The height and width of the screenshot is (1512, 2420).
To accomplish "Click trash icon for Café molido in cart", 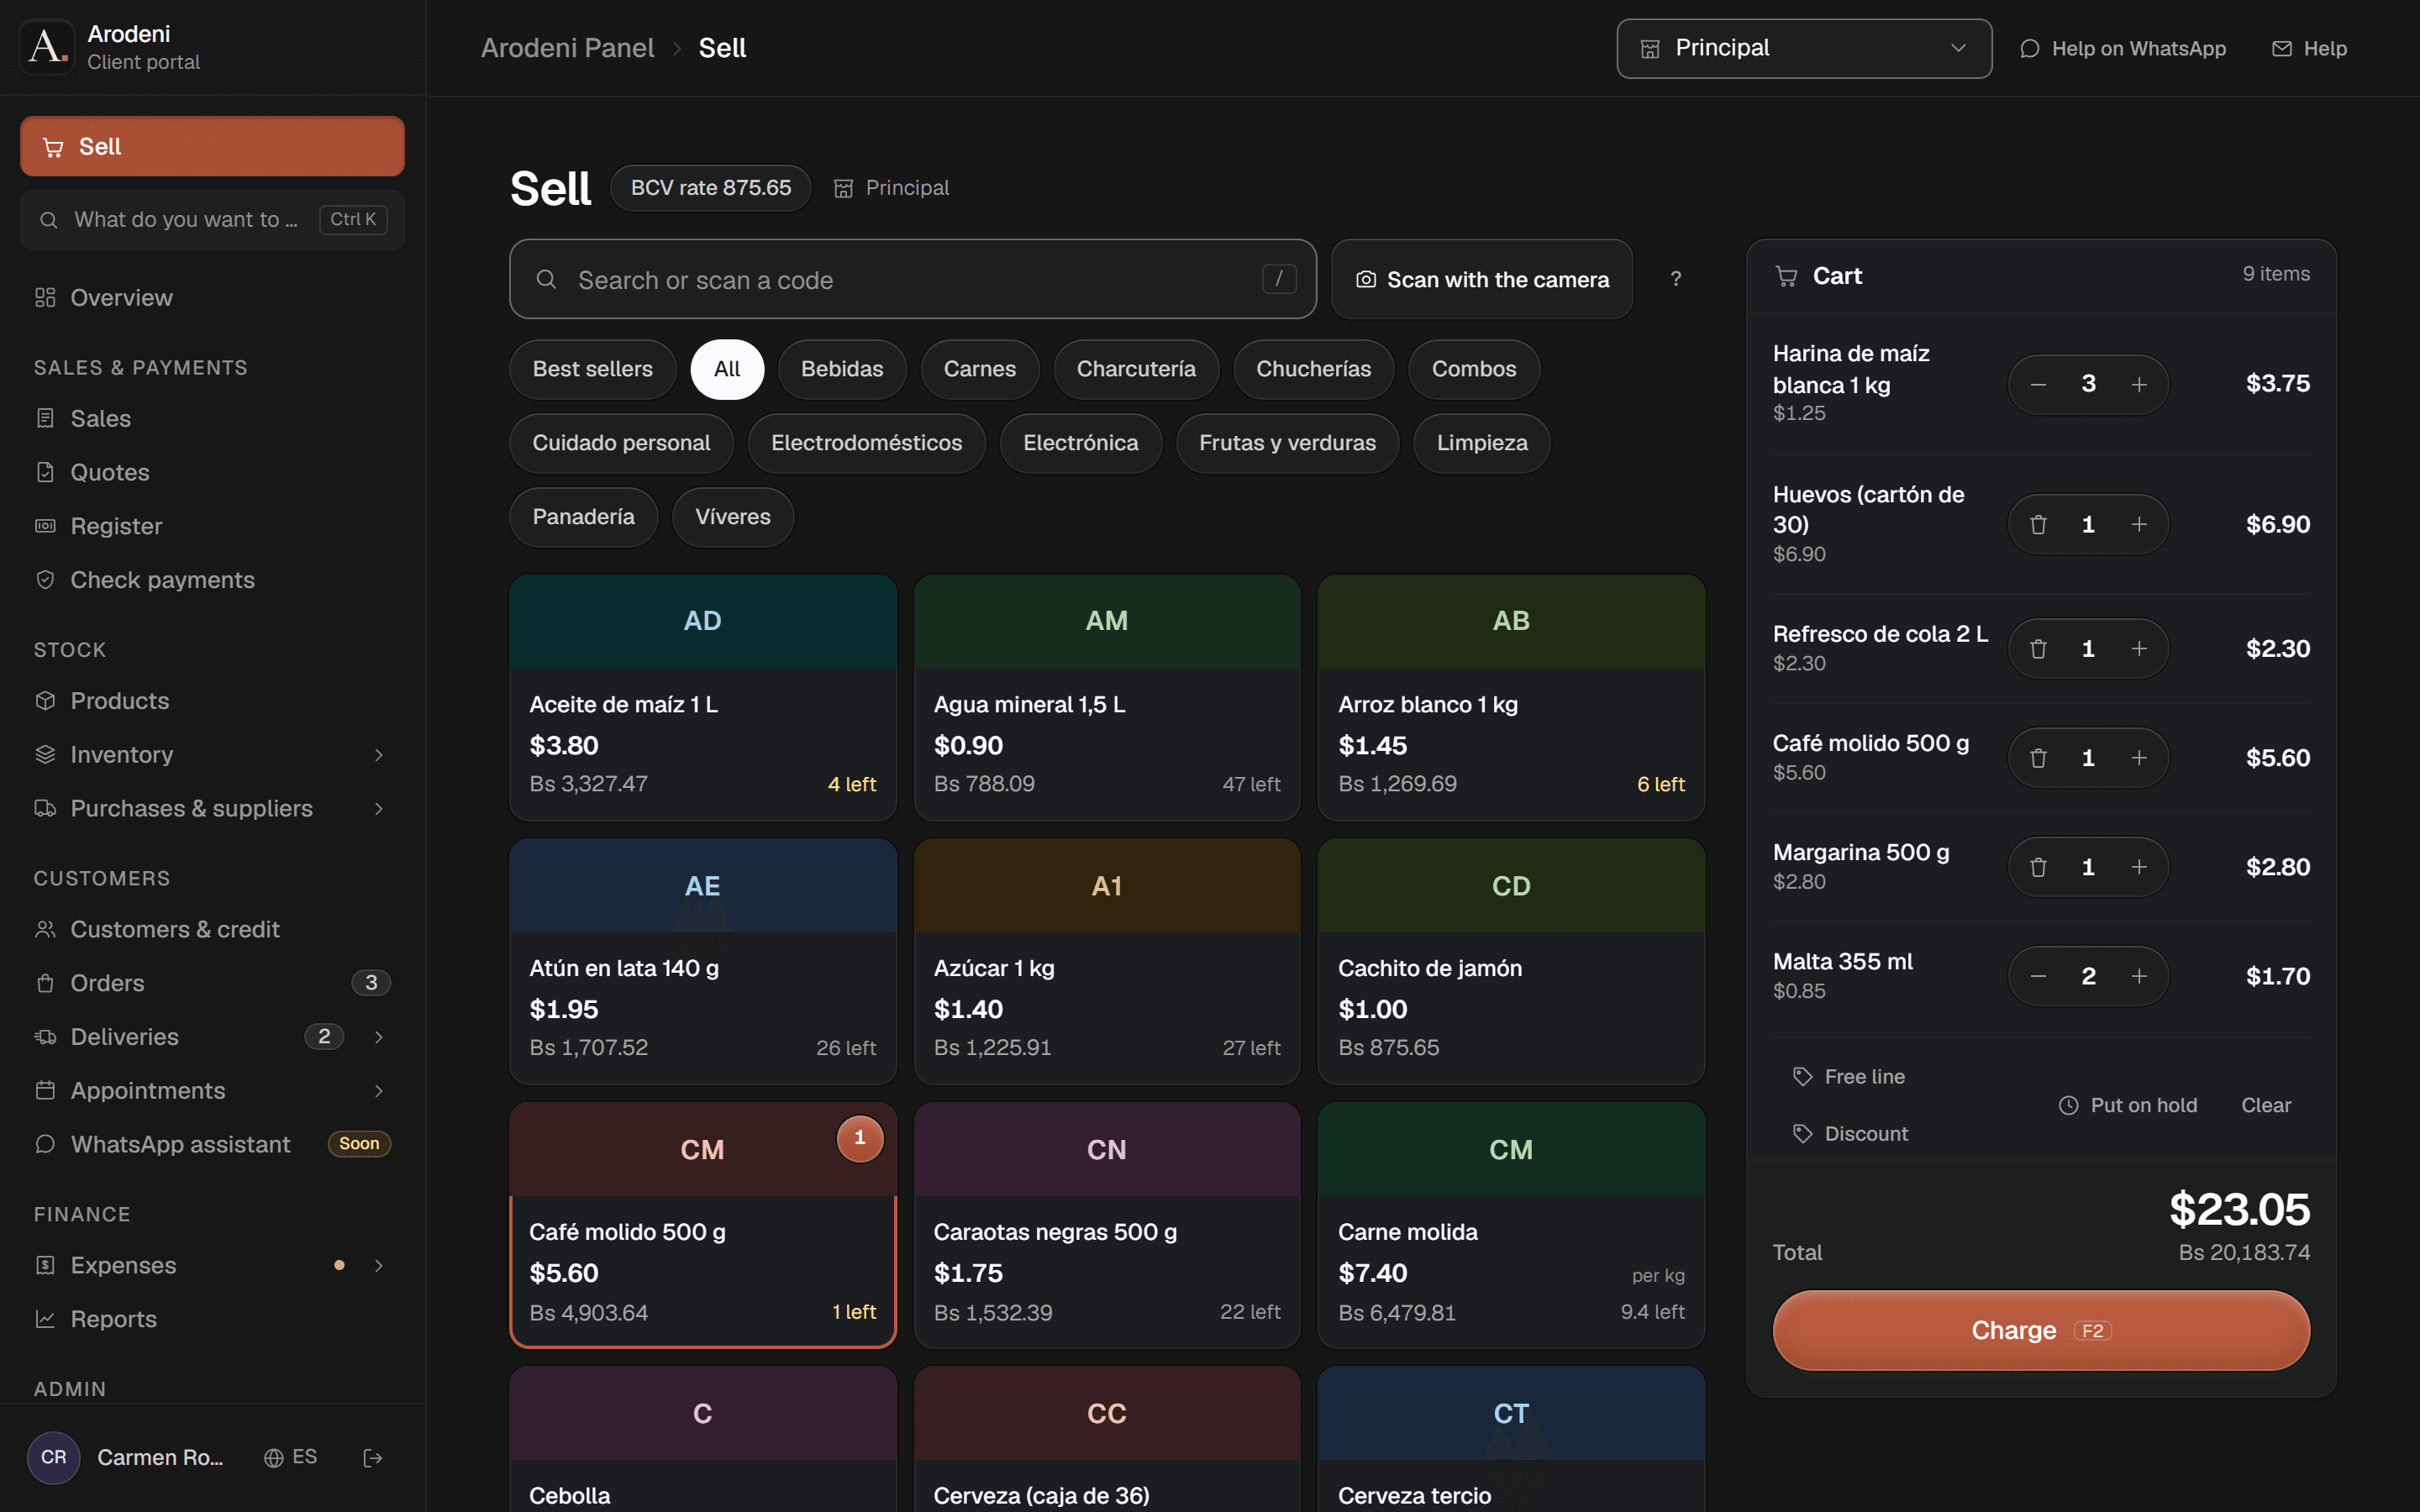I will pyautogui.click(x=2038, y=758).
